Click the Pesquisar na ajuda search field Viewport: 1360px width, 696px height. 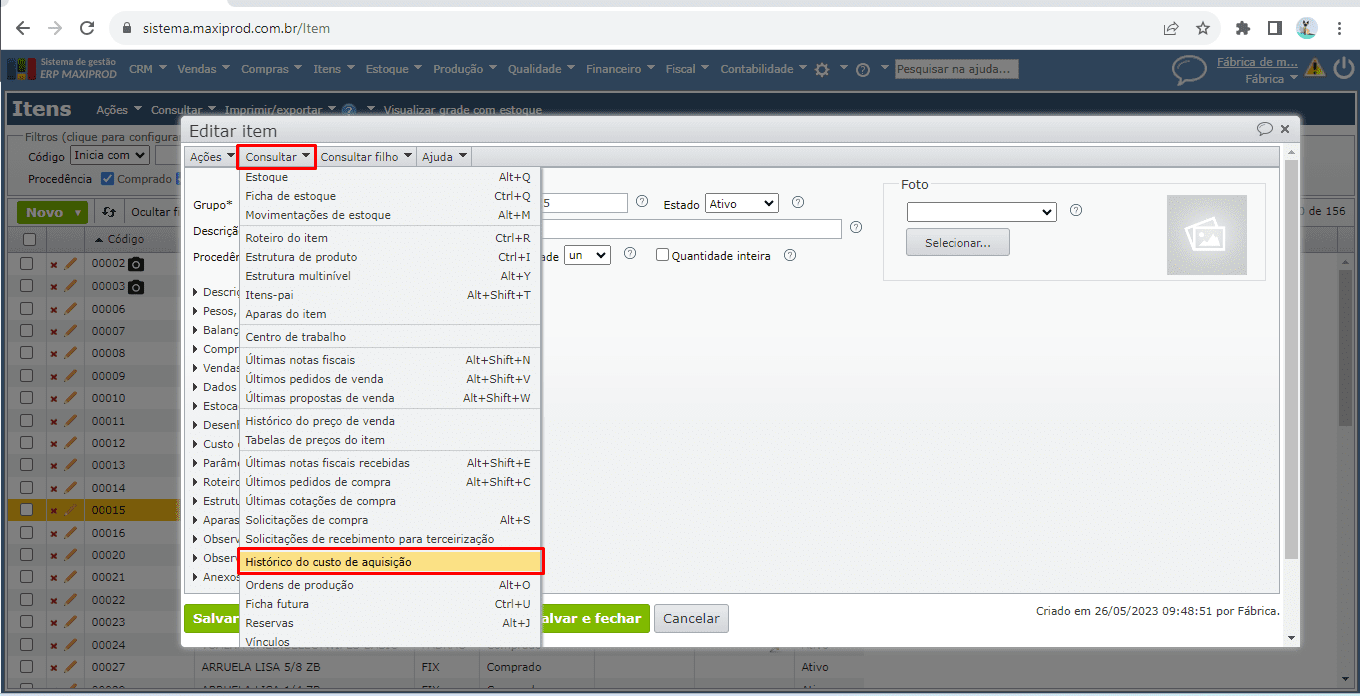[957, 69]
